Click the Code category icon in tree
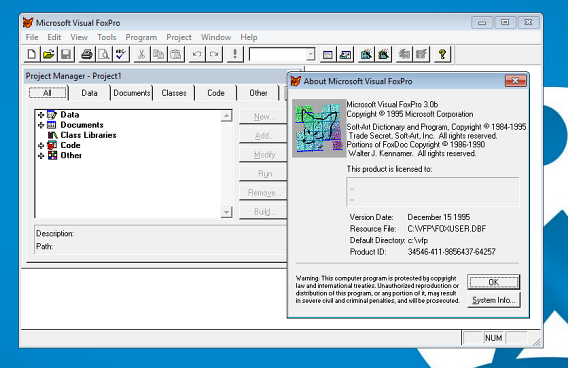Viewport: 568px width, 368px height. (x=52, y=145)
